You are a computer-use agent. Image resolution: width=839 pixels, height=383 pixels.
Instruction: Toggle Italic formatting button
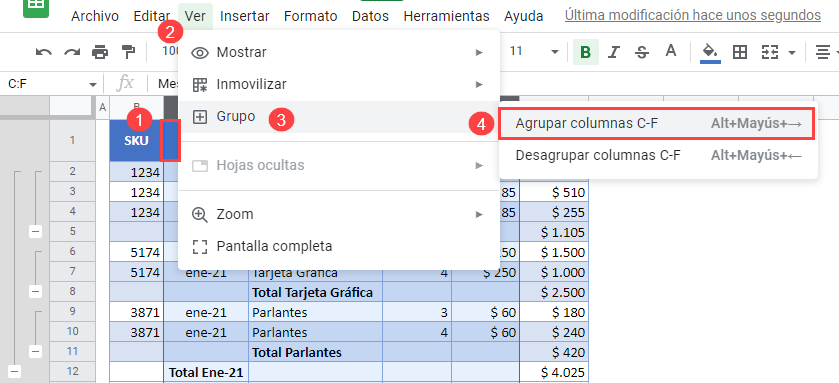(614, 52)
